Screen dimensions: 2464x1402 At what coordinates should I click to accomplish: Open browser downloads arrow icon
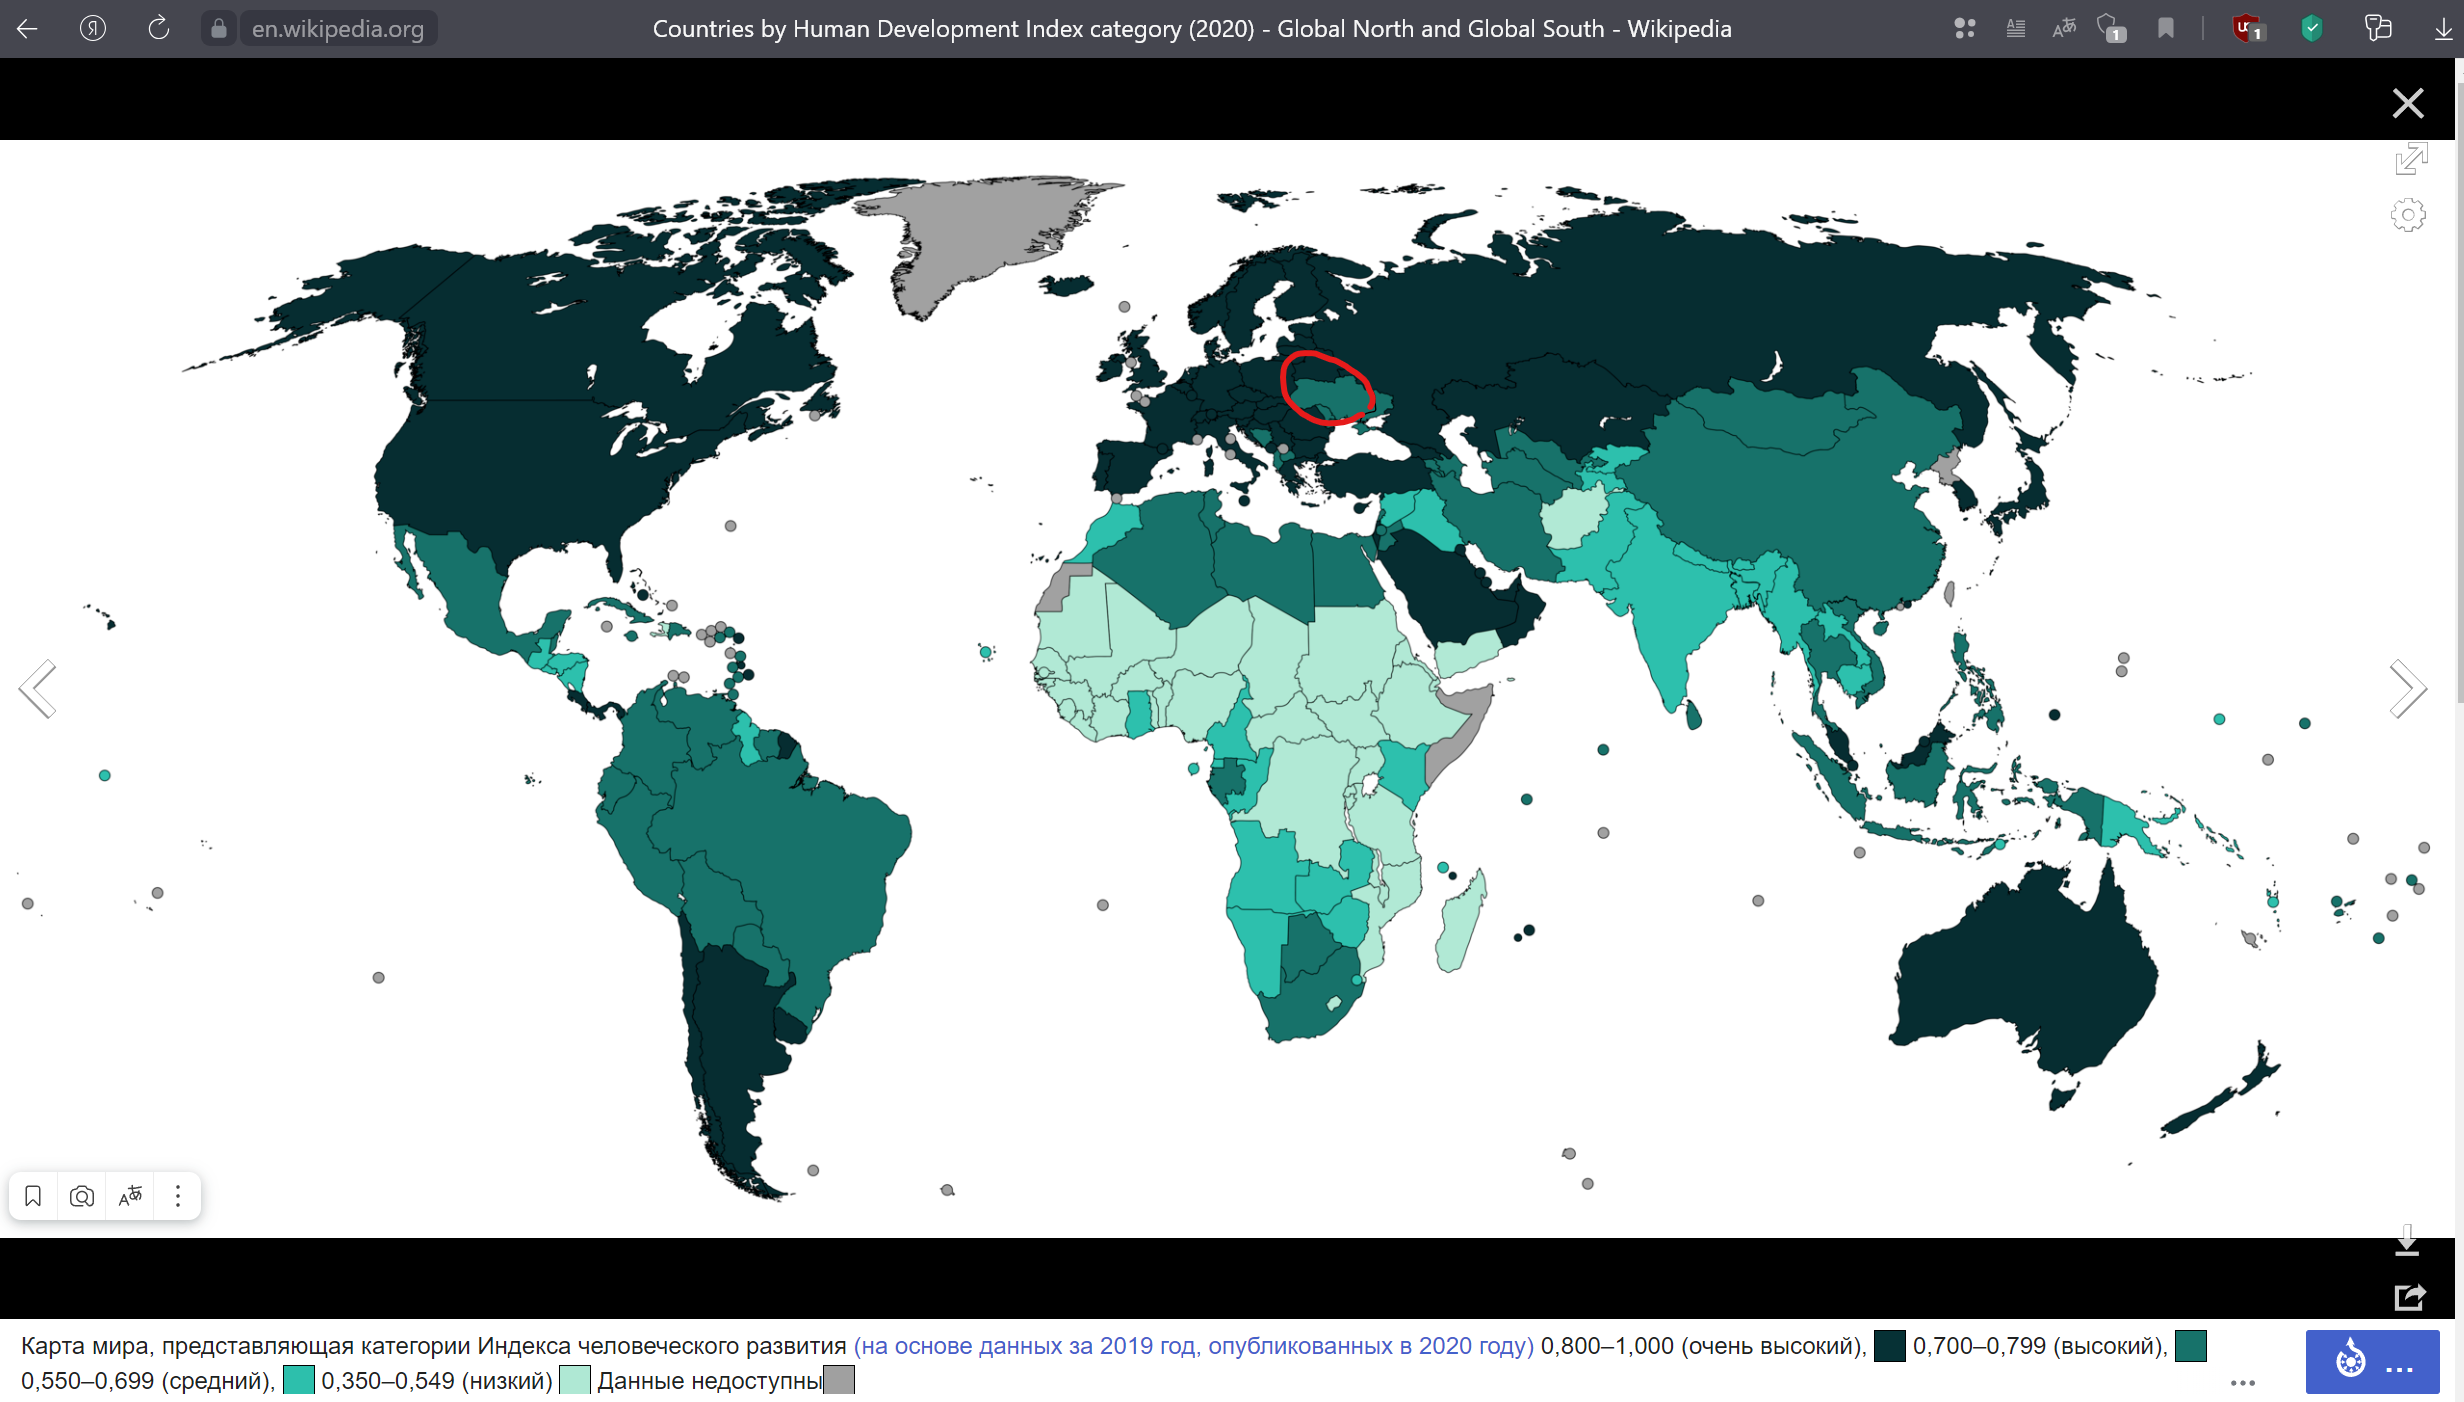pyautogui.click(x=2442, y=29)
